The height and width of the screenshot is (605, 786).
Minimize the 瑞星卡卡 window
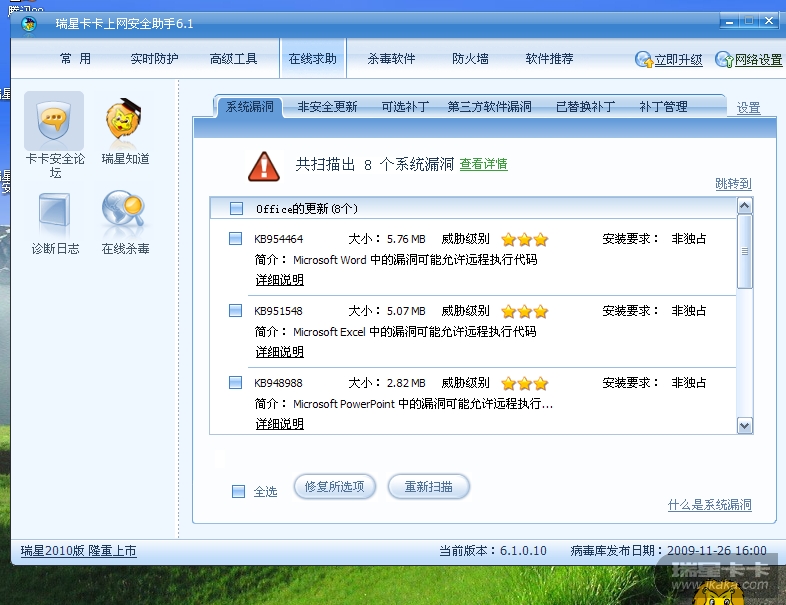(729, 21)
